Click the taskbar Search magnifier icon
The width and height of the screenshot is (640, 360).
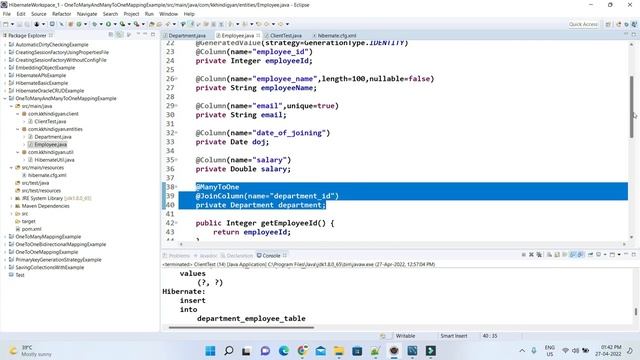(229, 351)
